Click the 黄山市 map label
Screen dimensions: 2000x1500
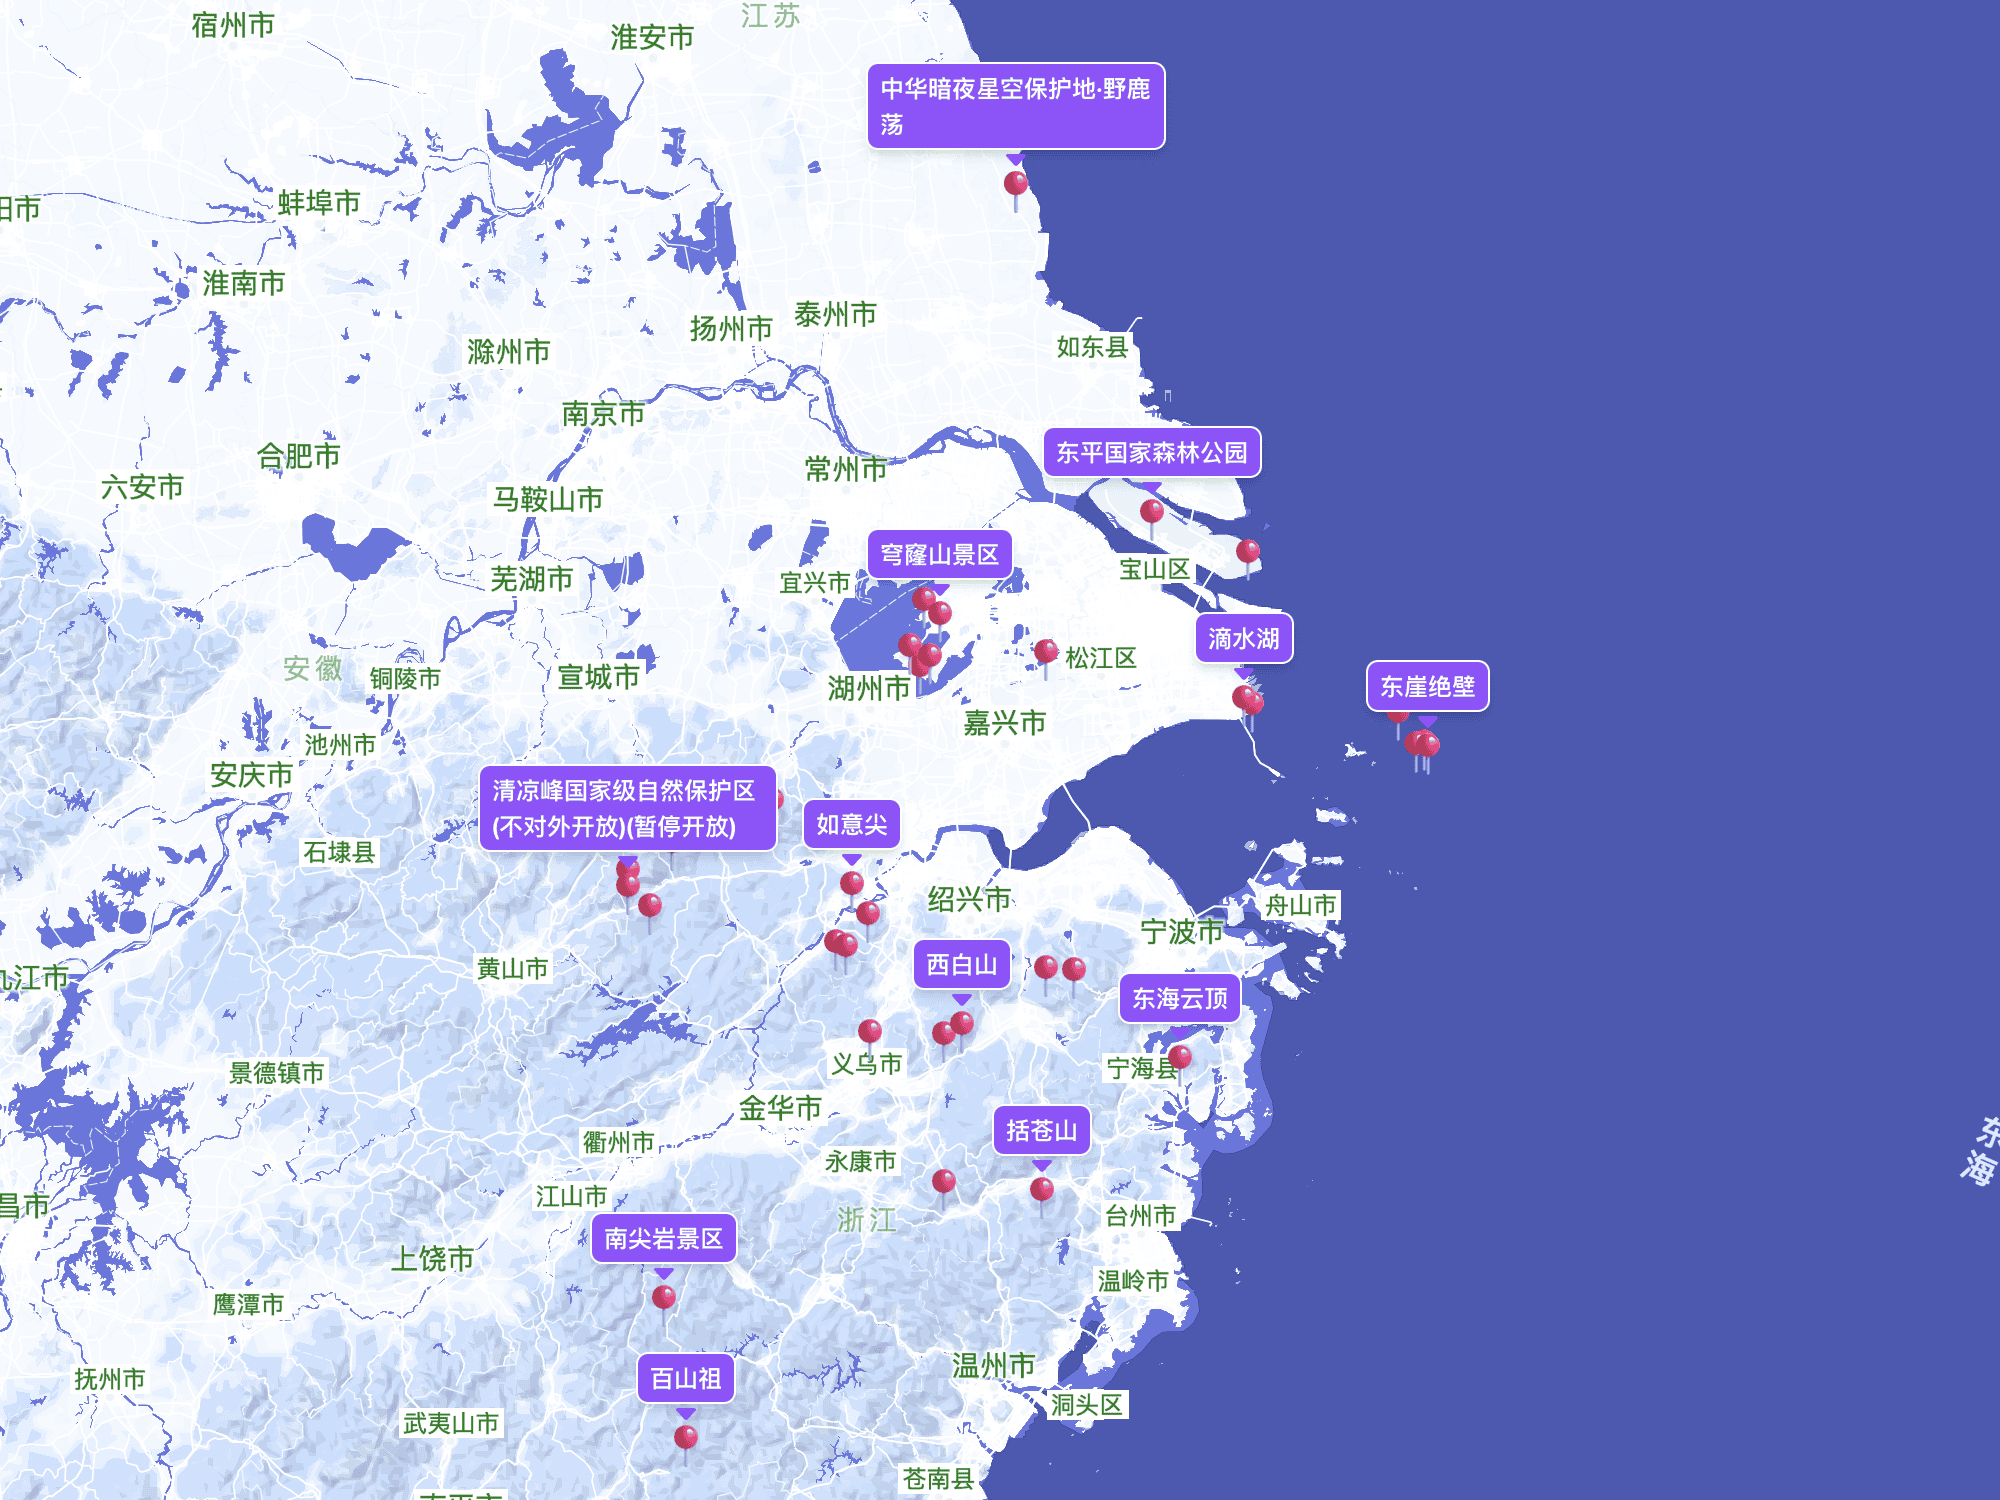(512, 968)
